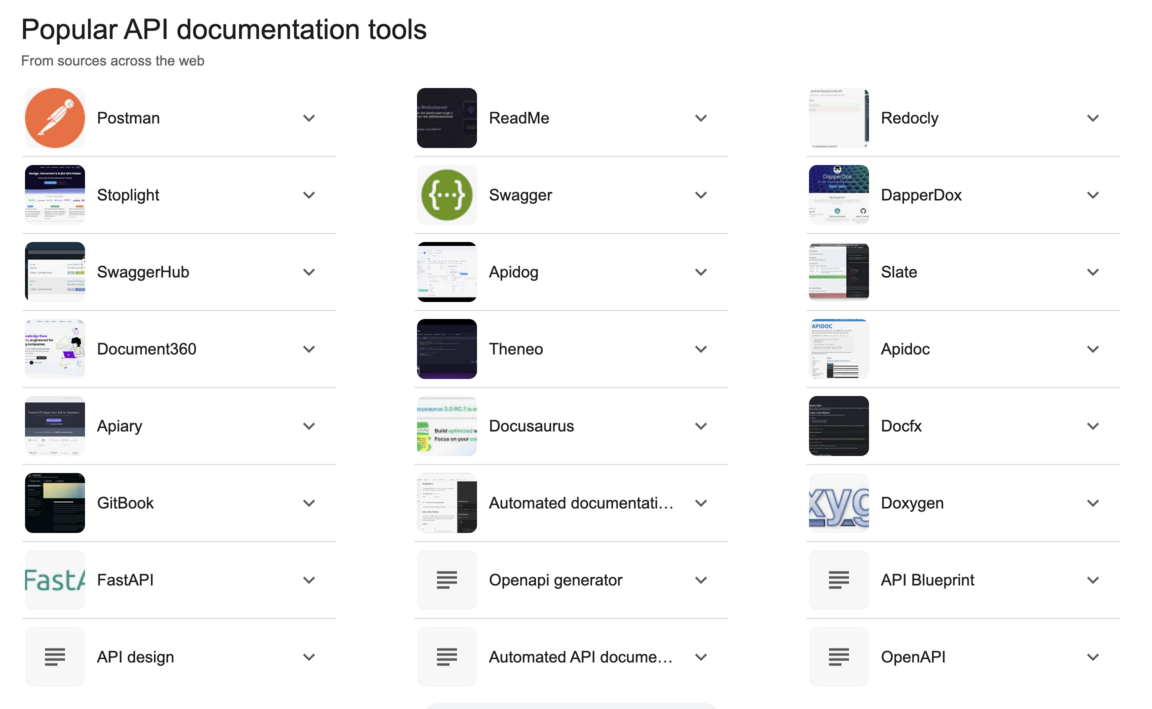Expand the Docusaurus chevron
Viewport: 1152px width, 709px height.
[x=701, y=426]
